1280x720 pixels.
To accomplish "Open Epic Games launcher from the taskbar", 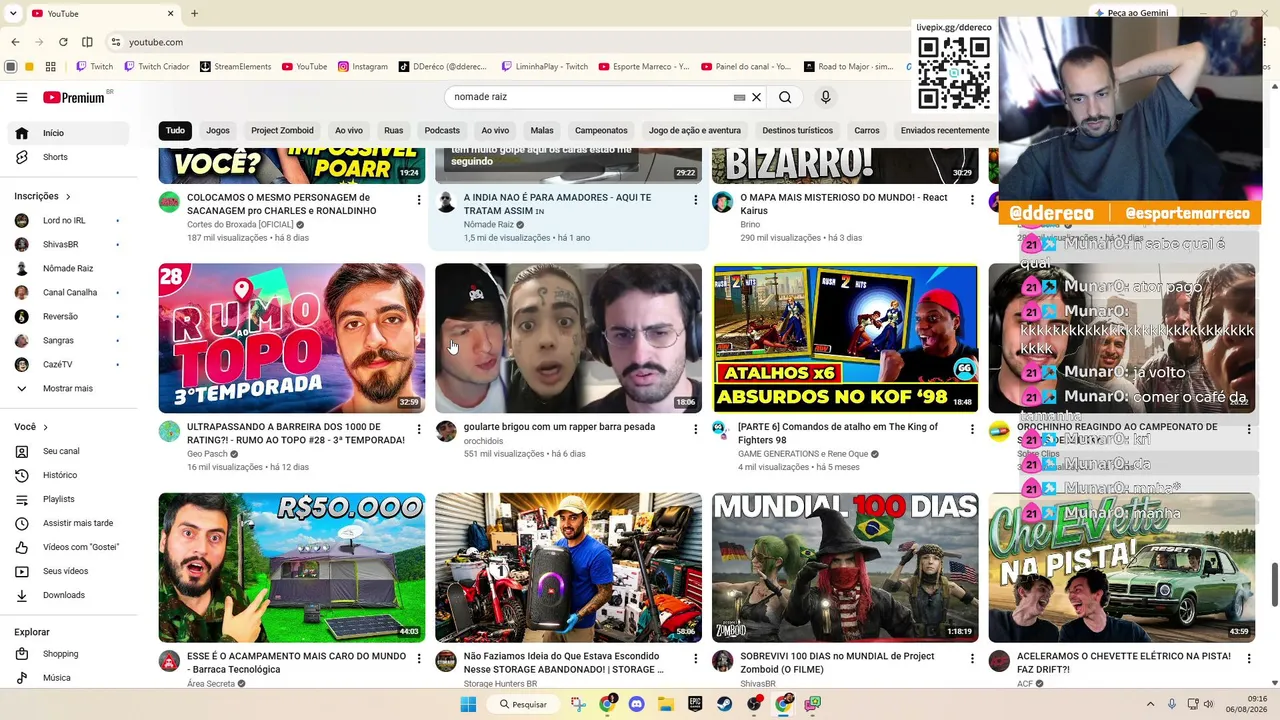I will 695,704.
